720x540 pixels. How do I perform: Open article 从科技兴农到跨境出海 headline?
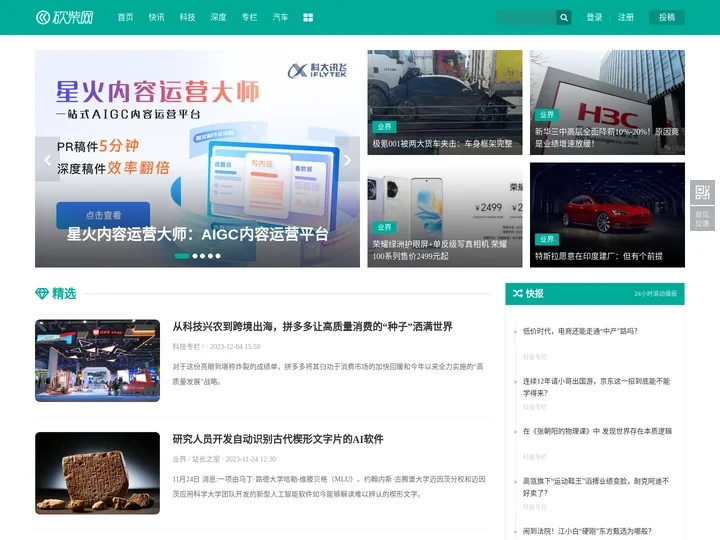click(x=313, y=326)
